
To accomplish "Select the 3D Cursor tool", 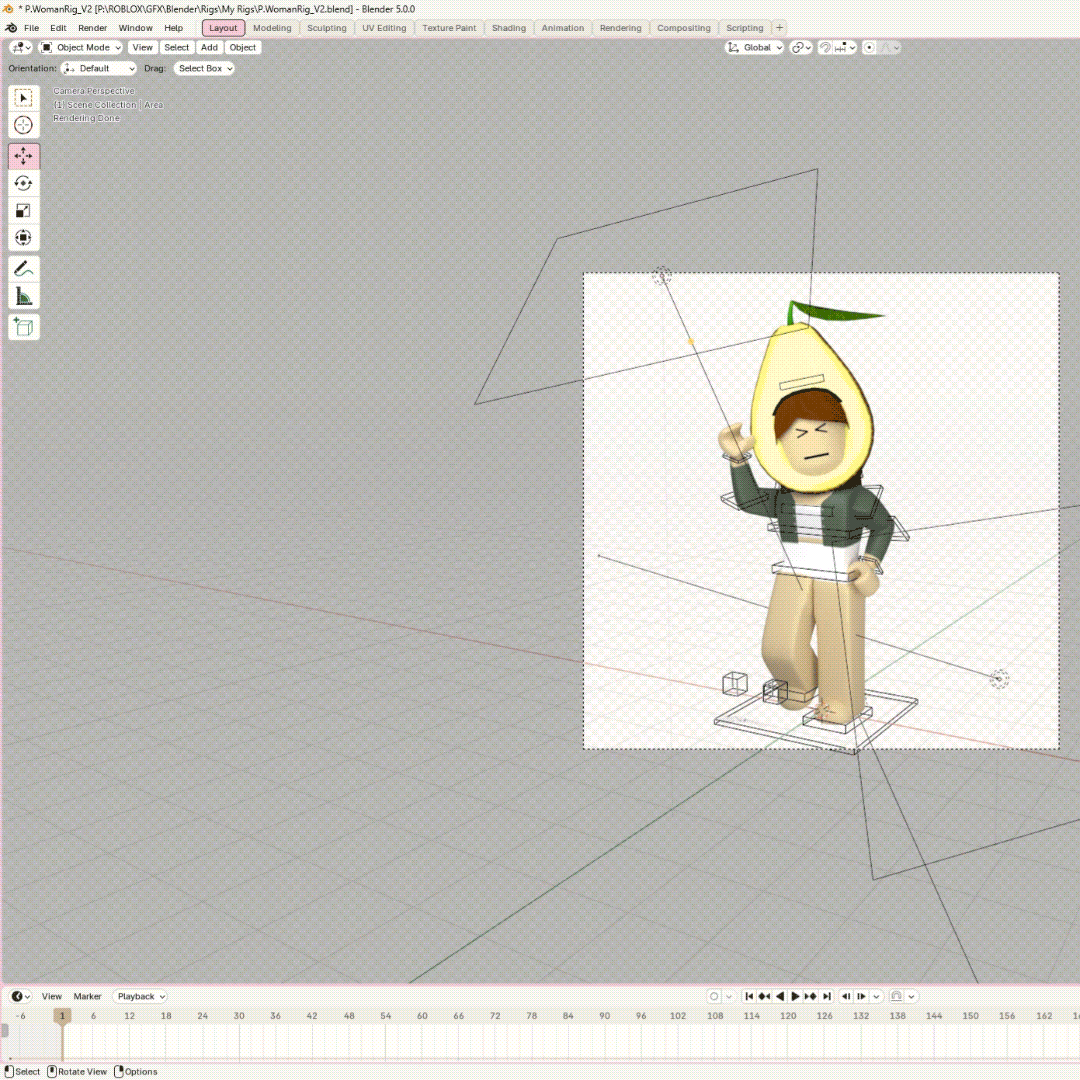I will [x=23, y=125].
